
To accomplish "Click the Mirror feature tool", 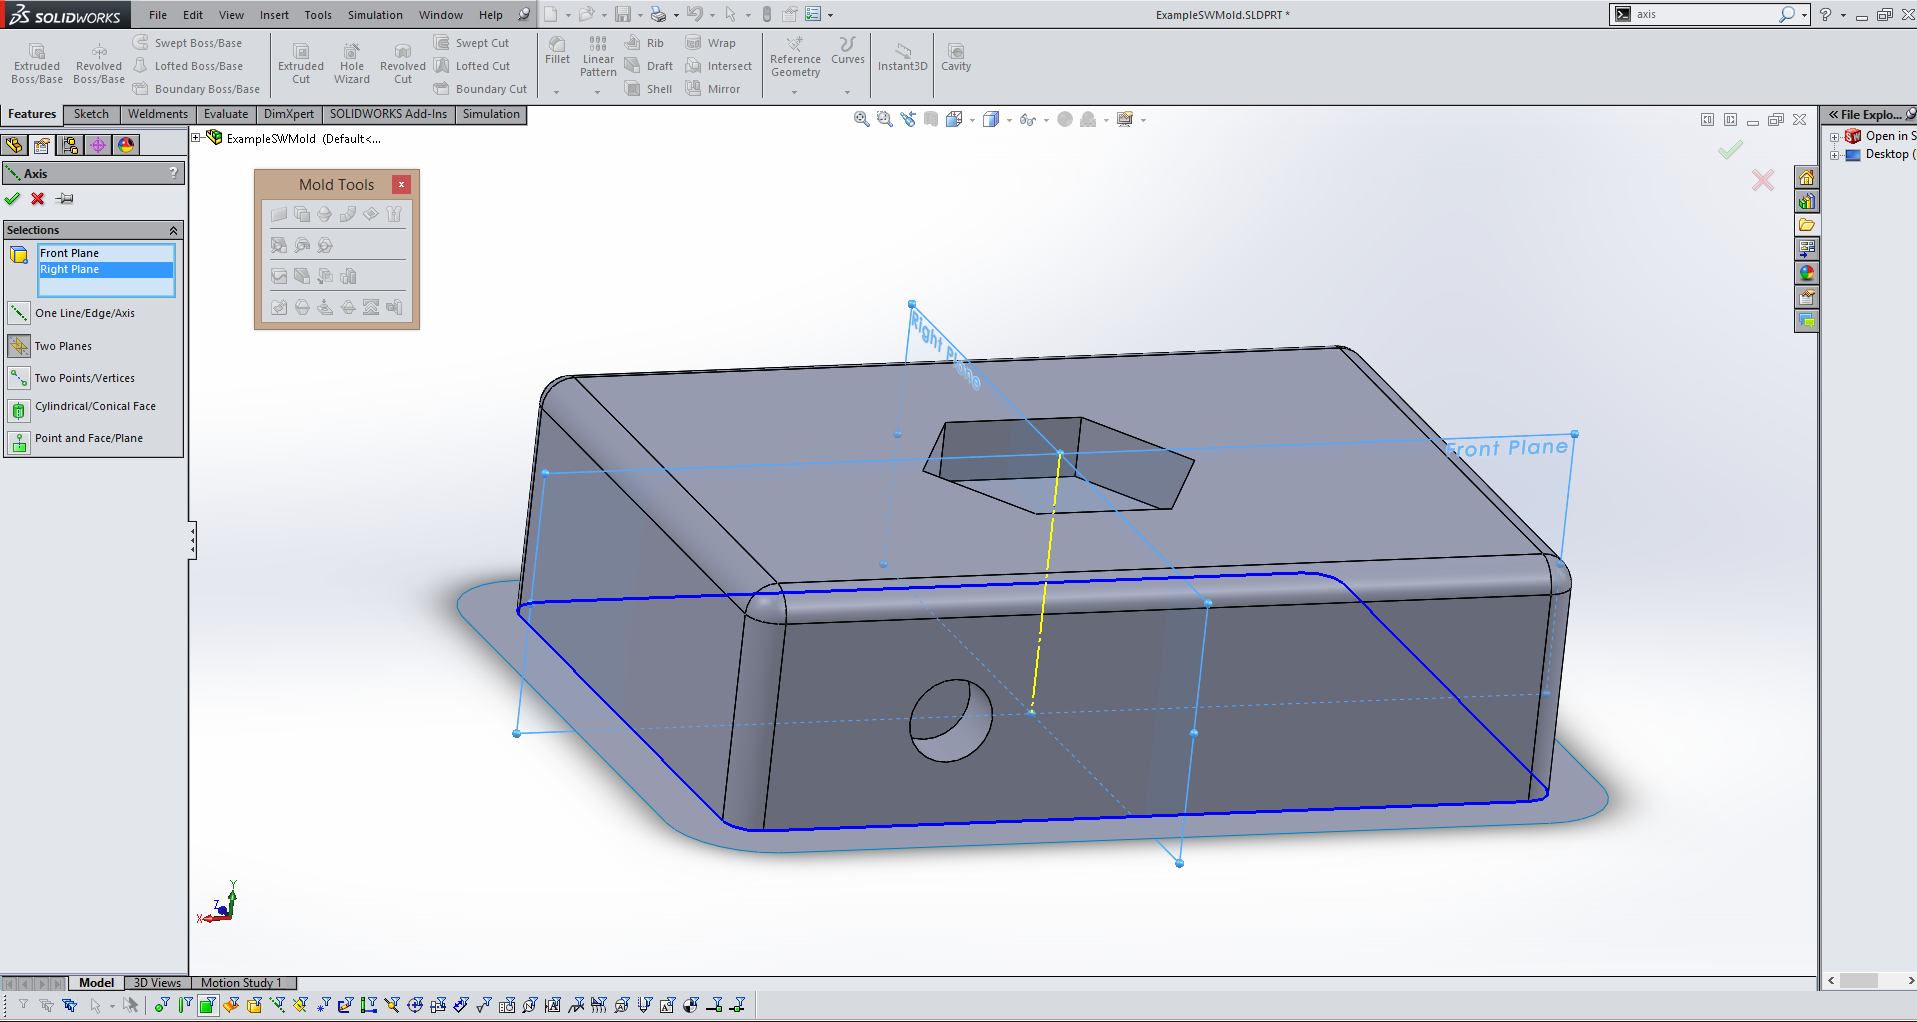I will coord(713,89).
